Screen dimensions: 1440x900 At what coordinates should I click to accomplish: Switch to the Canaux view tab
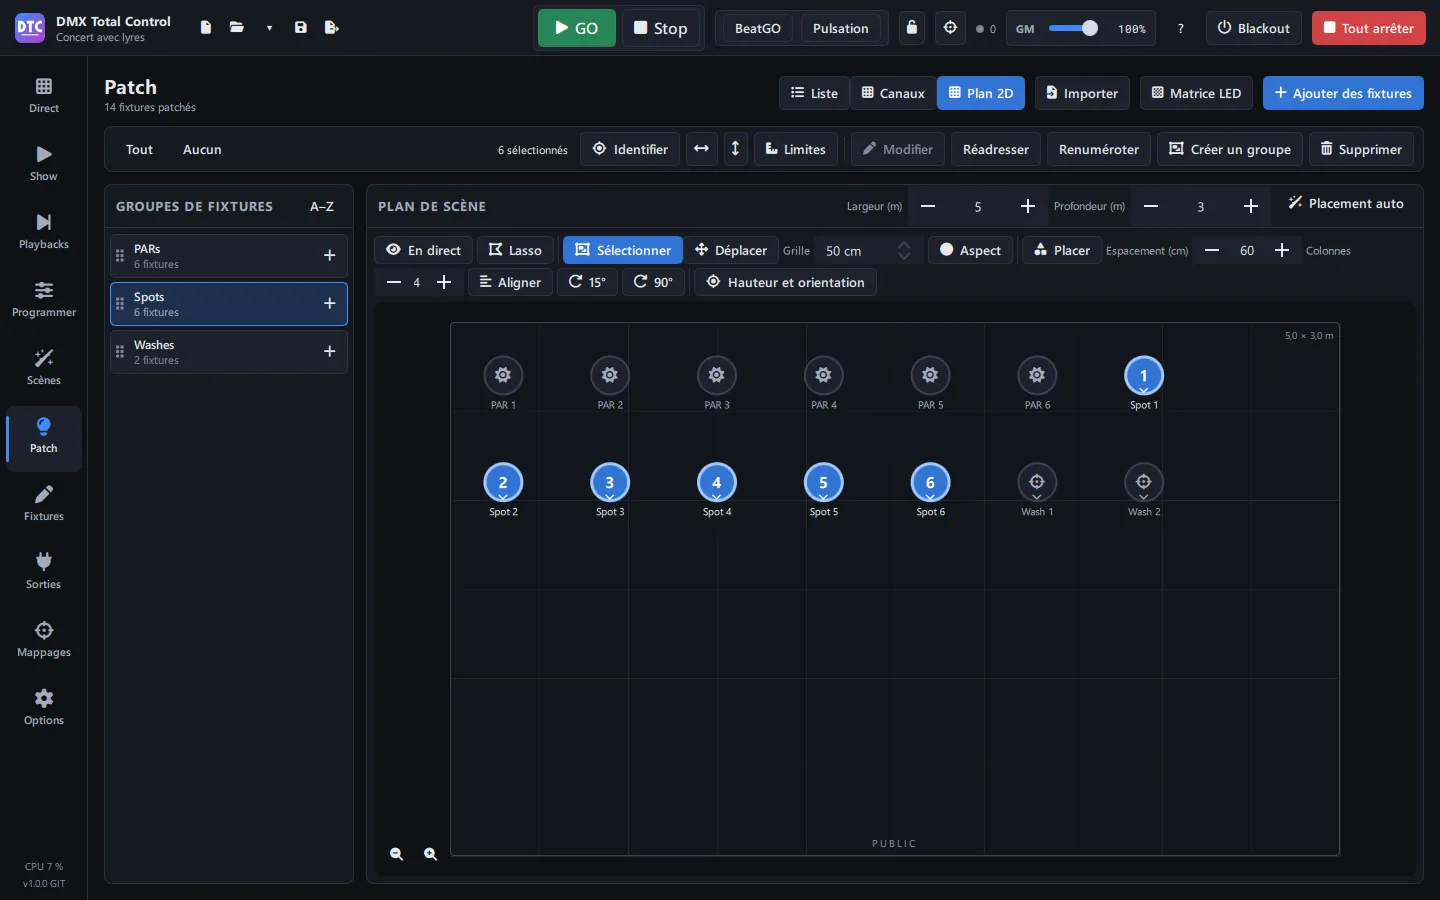pos(893,93)
